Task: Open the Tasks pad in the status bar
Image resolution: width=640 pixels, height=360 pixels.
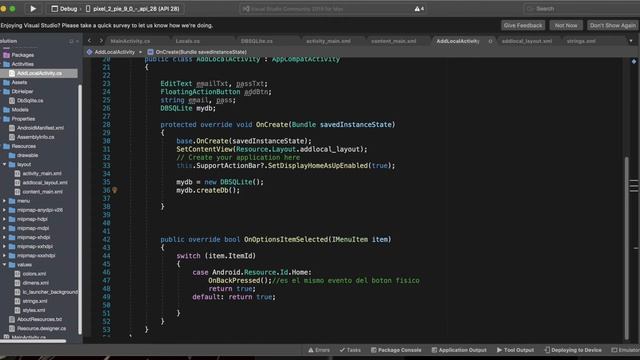Action: click(350, 350)
